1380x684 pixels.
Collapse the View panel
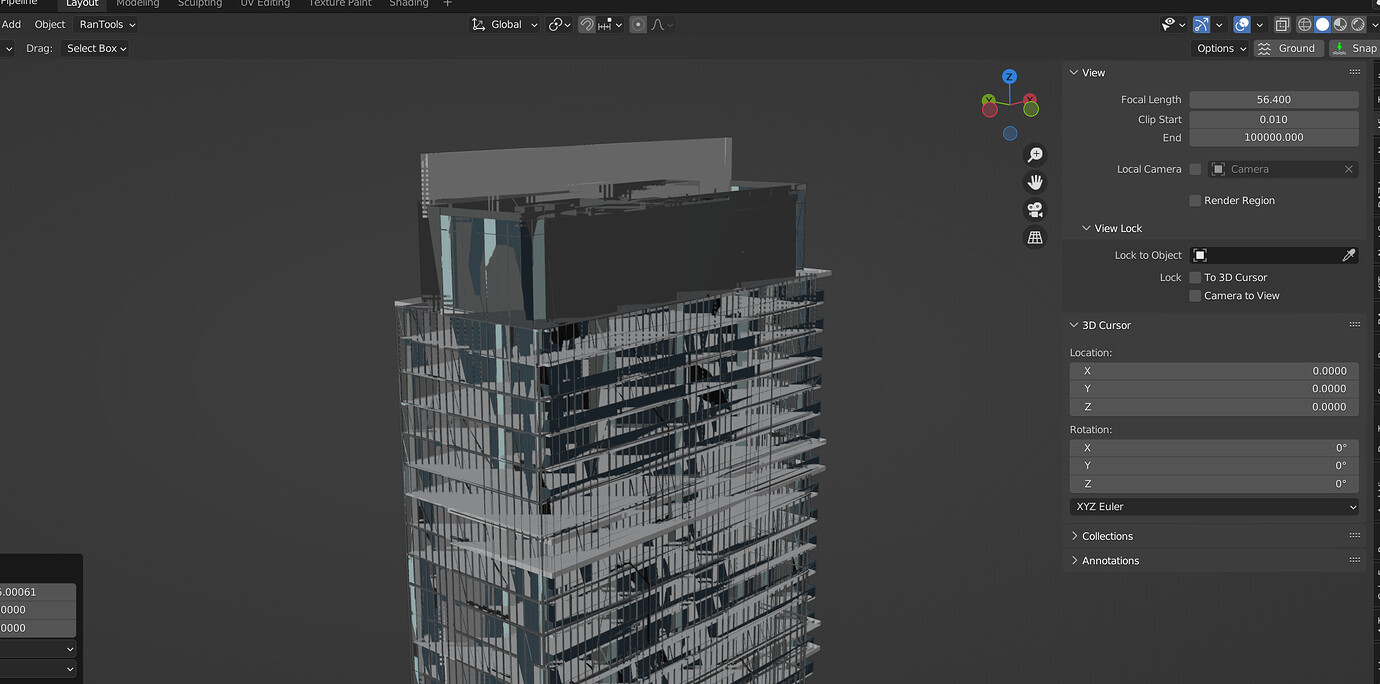[1074, 72]
